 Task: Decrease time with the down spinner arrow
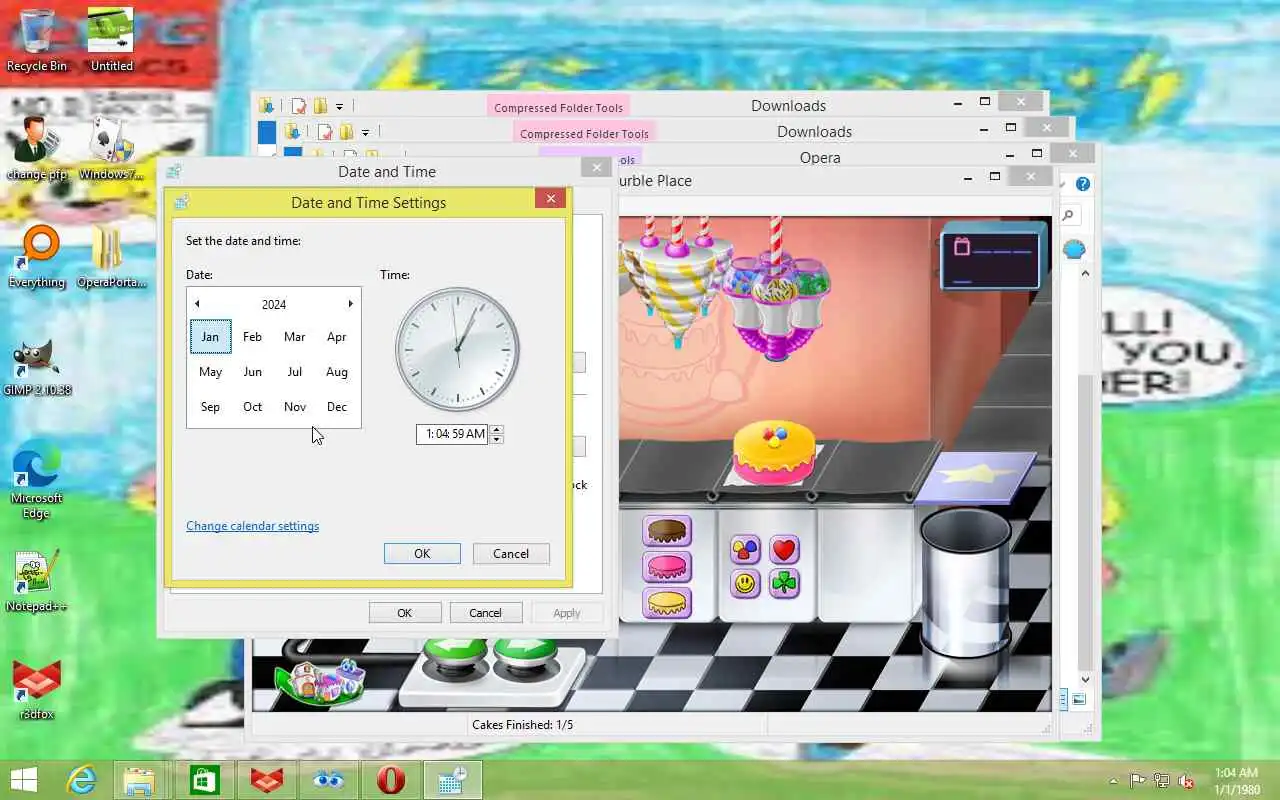[x=497, y=439]
